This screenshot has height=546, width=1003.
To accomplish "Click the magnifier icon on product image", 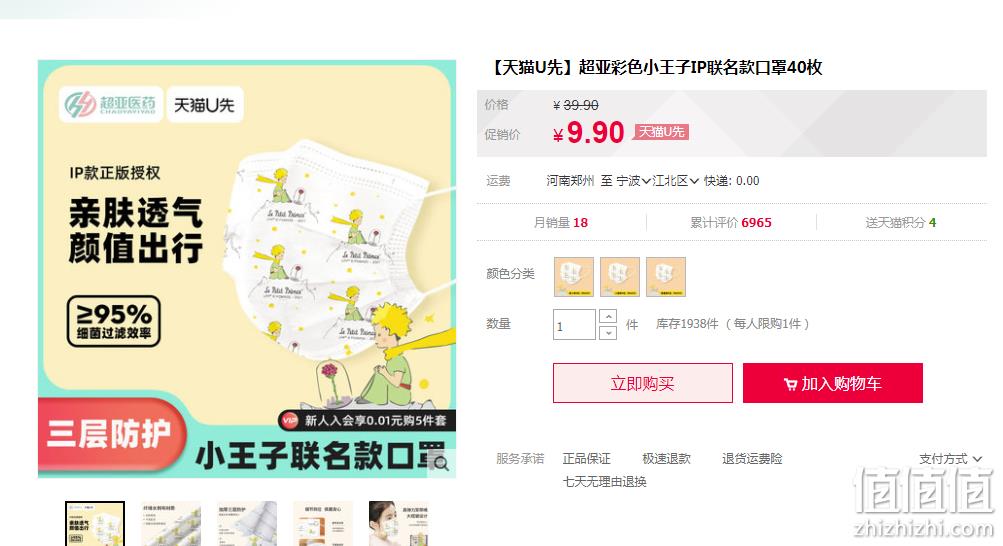I will tap(441, 464).
